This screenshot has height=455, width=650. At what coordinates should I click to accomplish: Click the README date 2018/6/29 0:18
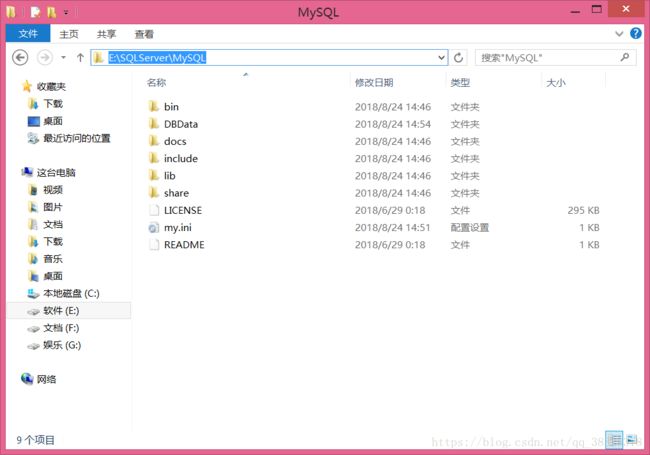[390, 245]
